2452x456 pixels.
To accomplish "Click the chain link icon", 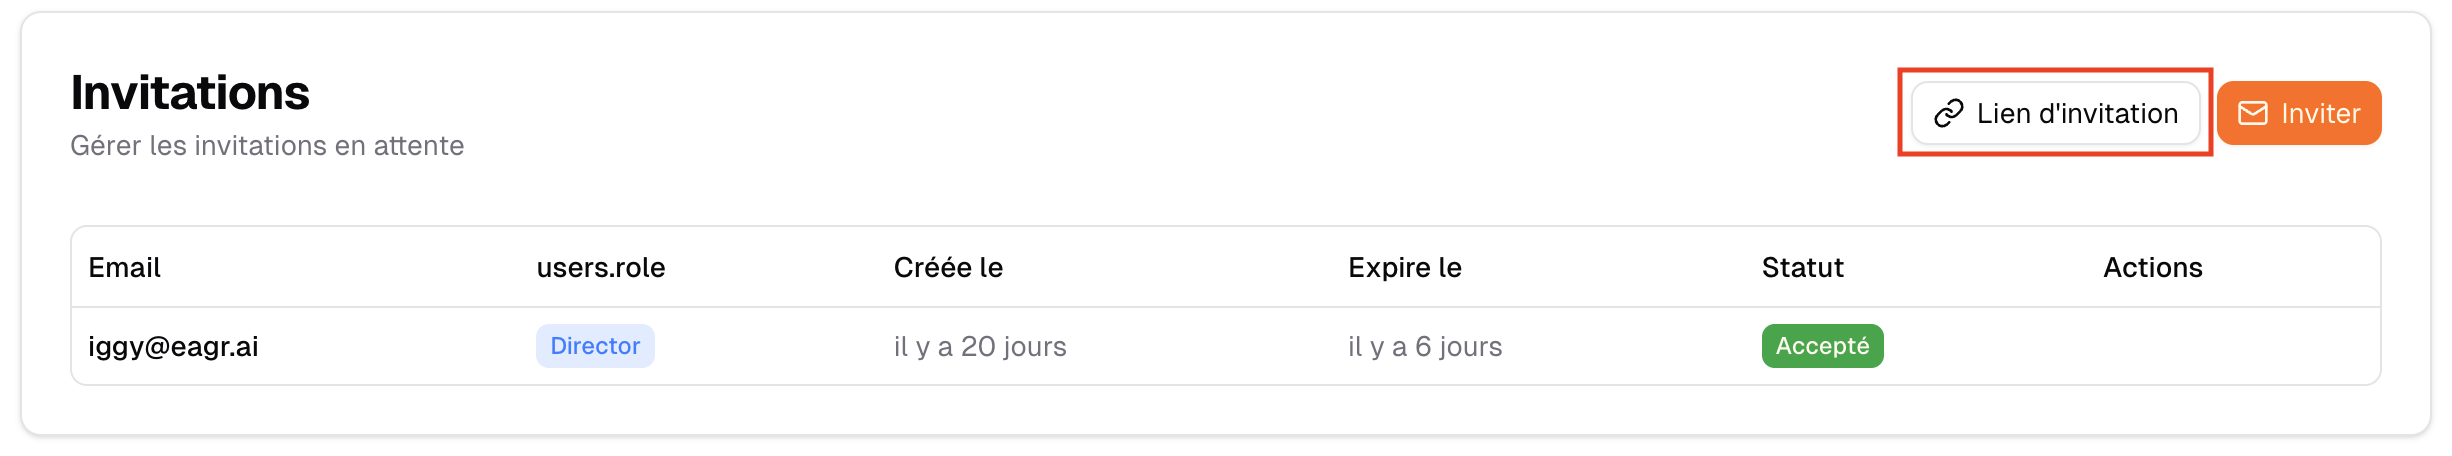I will 1948,114.
